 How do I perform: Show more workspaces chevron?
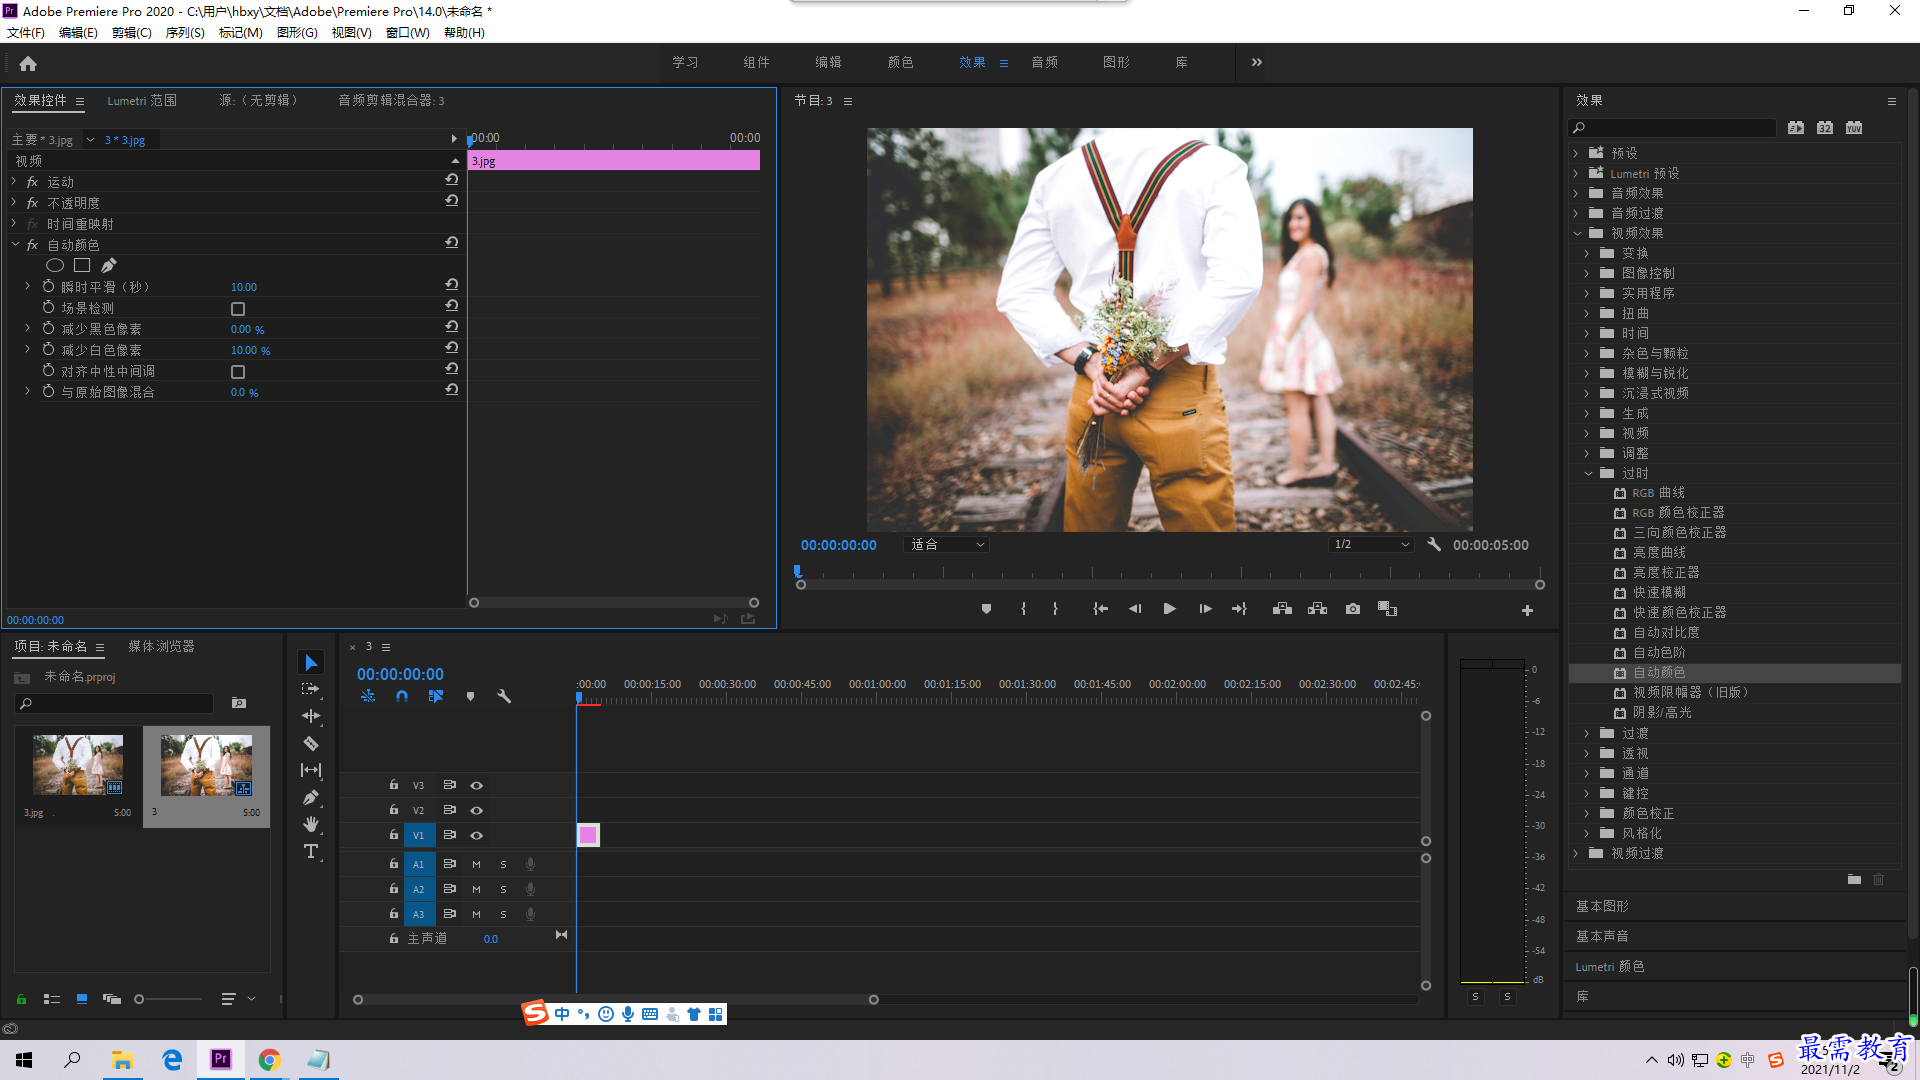pos(1257,62)
